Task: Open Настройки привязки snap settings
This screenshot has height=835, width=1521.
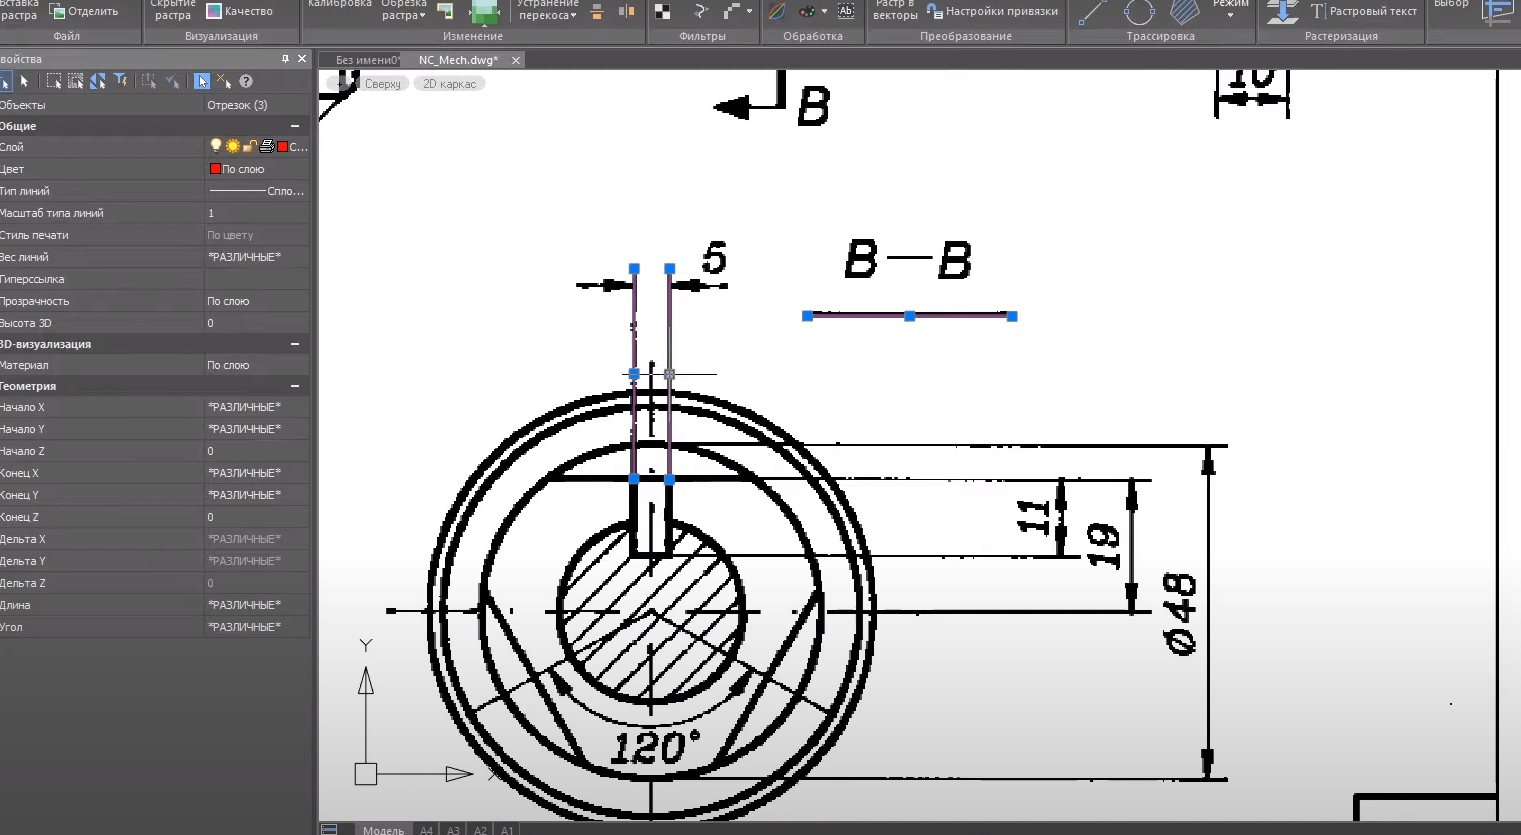Action: click(x=992, y=11)
